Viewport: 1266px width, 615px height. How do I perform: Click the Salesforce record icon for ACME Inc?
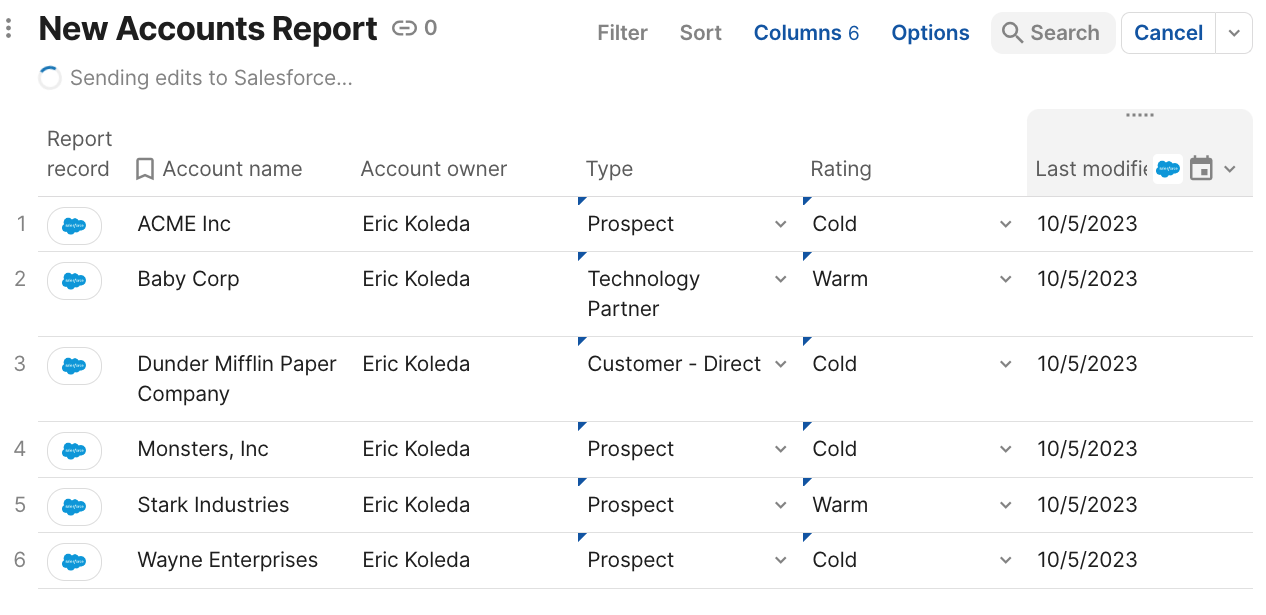click(74, 225)
